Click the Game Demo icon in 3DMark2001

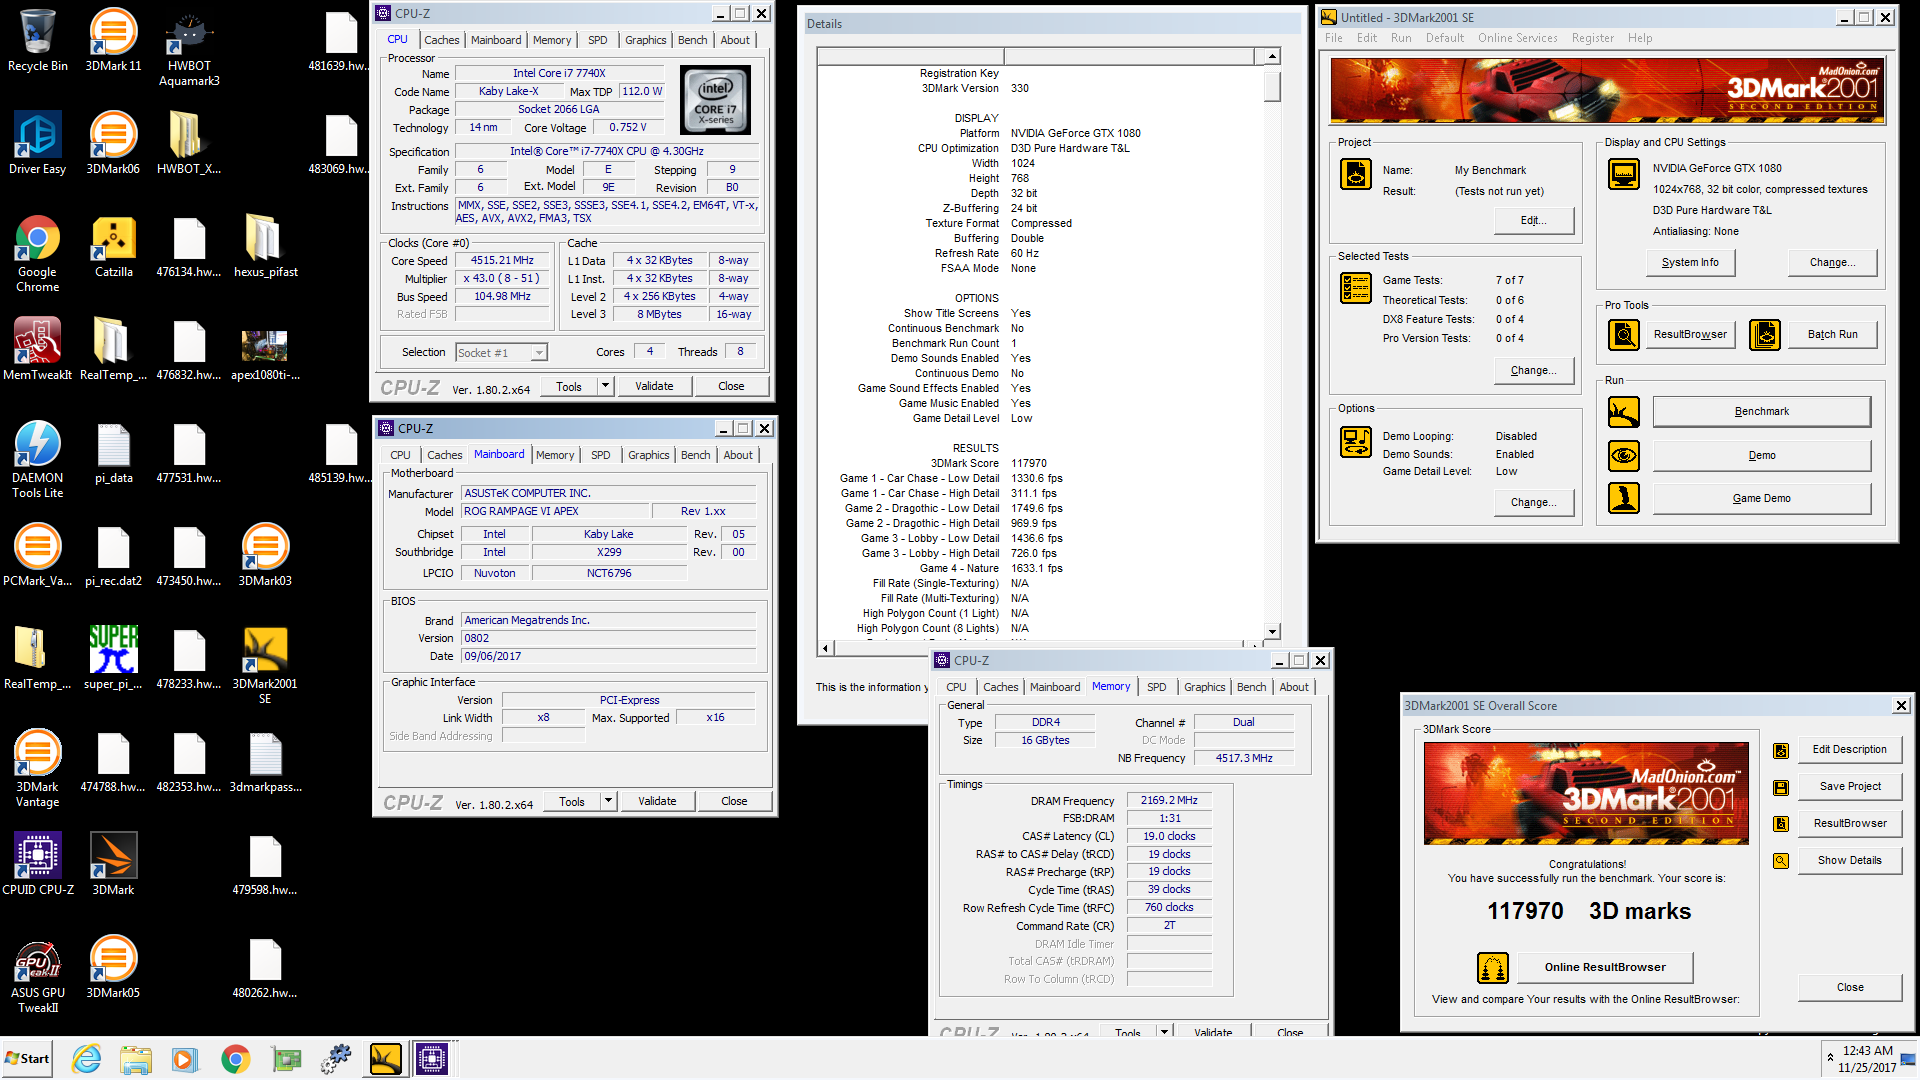pyautogui.click(x=1624, y=498)
